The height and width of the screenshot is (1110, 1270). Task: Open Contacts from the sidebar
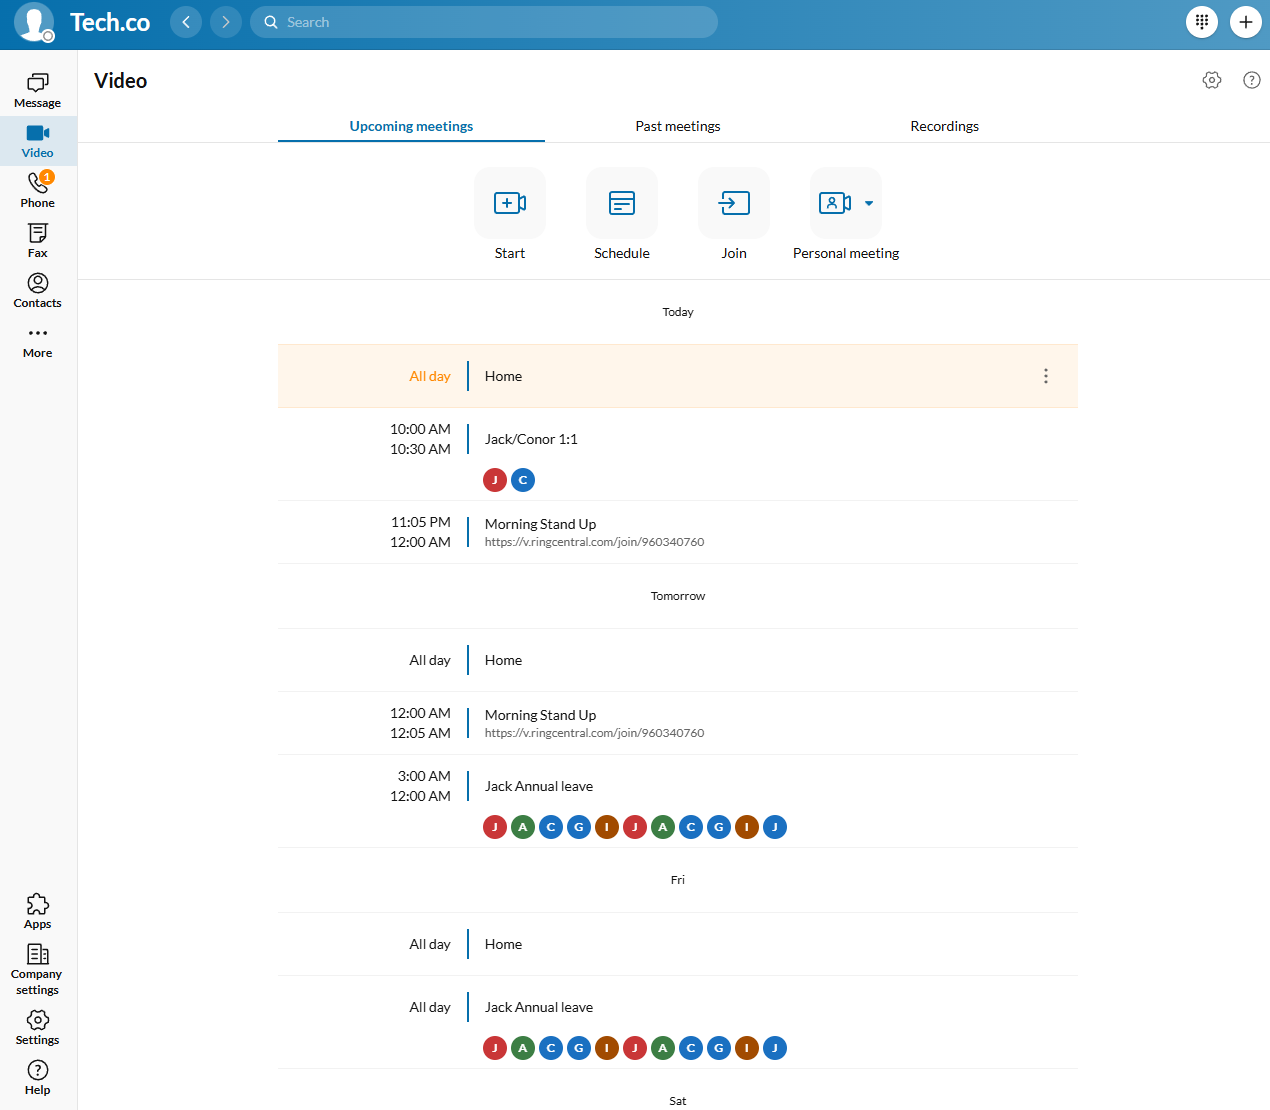(x=37, y=289)
